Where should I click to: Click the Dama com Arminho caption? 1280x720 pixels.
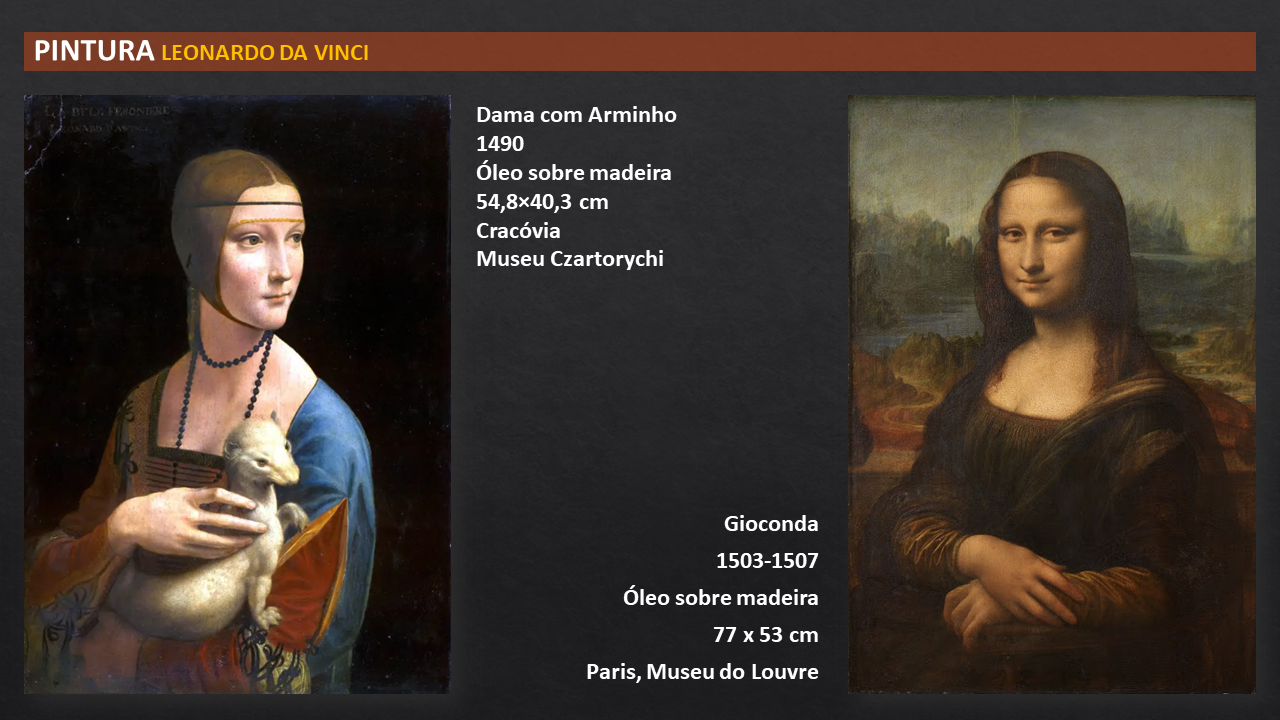(x=576, y=115)
